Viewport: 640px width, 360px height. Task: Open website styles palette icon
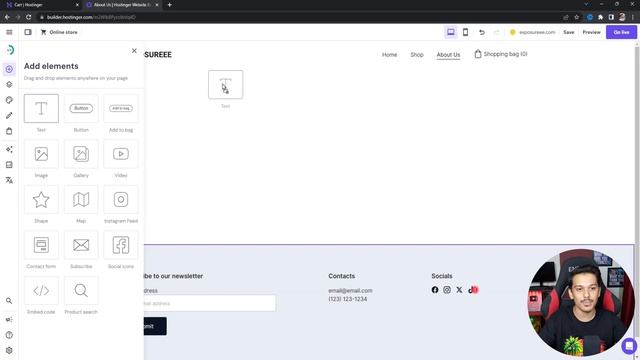click(9, 100)
